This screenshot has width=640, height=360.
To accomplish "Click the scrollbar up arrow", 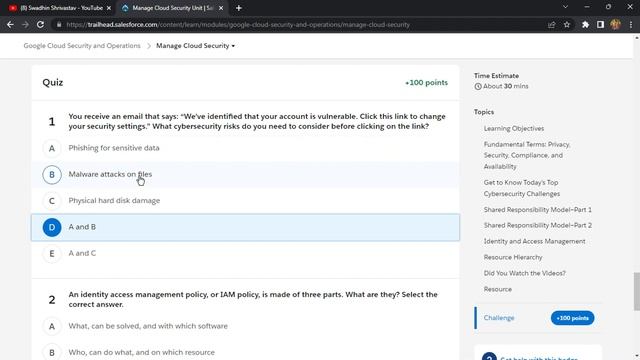I will [x=636, y=38].
